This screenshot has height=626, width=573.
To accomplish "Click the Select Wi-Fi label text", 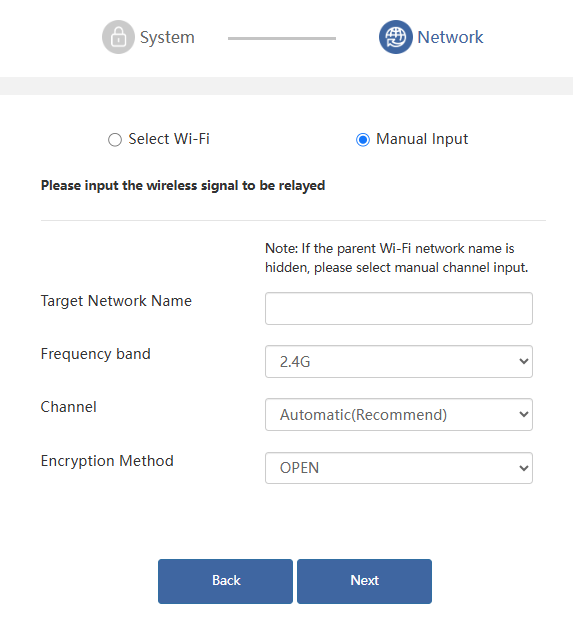I will click(169, 139).
